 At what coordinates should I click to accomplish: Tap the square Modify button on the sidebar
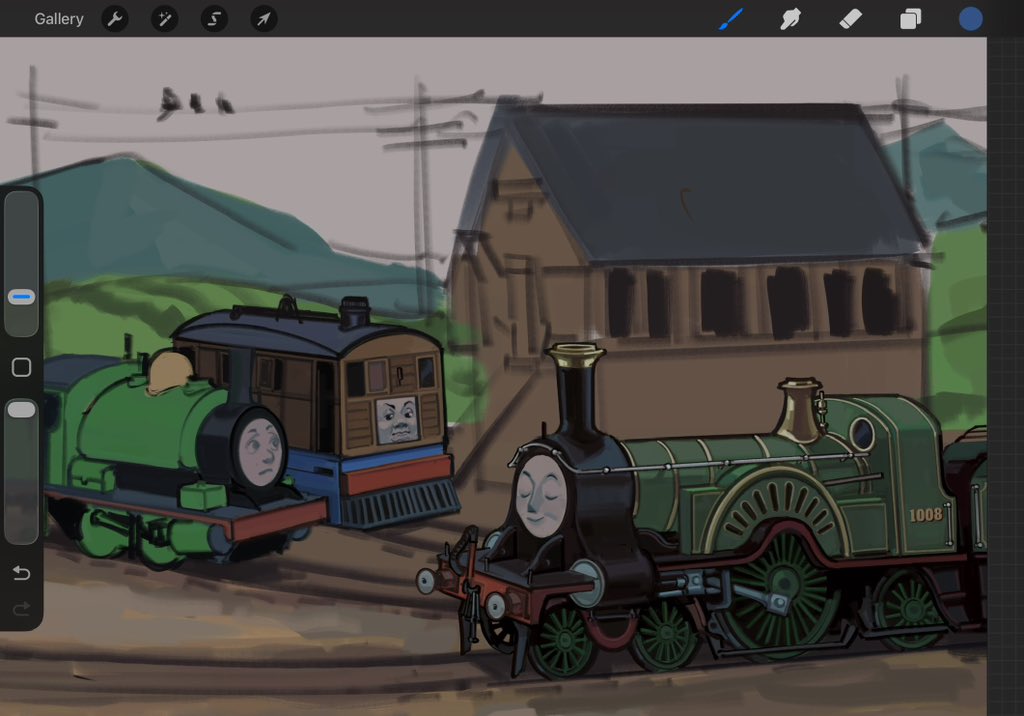[20, 367]
